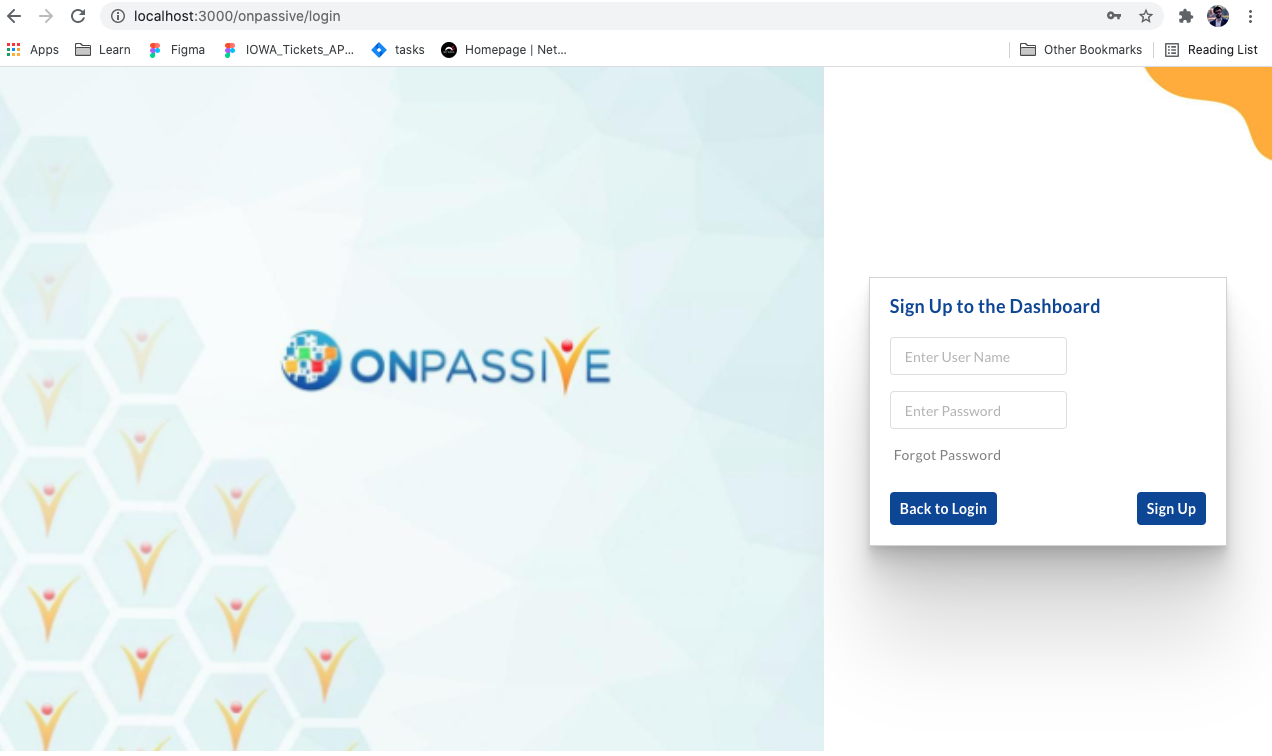The width and height of the screenshot is (1272, 756).
Task: Open the tasks bookmark
Action: (x=398, y=50)
